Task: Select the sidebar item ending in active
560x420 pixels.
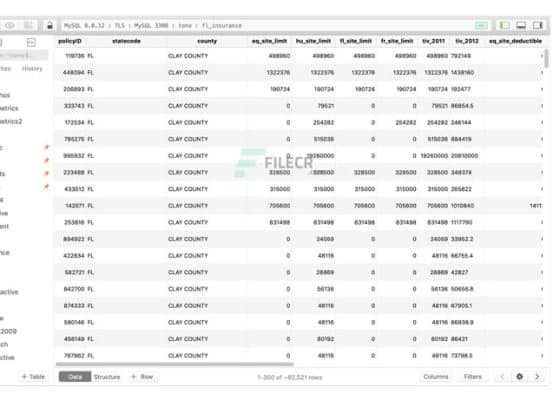Action: (x=9, y=292)
